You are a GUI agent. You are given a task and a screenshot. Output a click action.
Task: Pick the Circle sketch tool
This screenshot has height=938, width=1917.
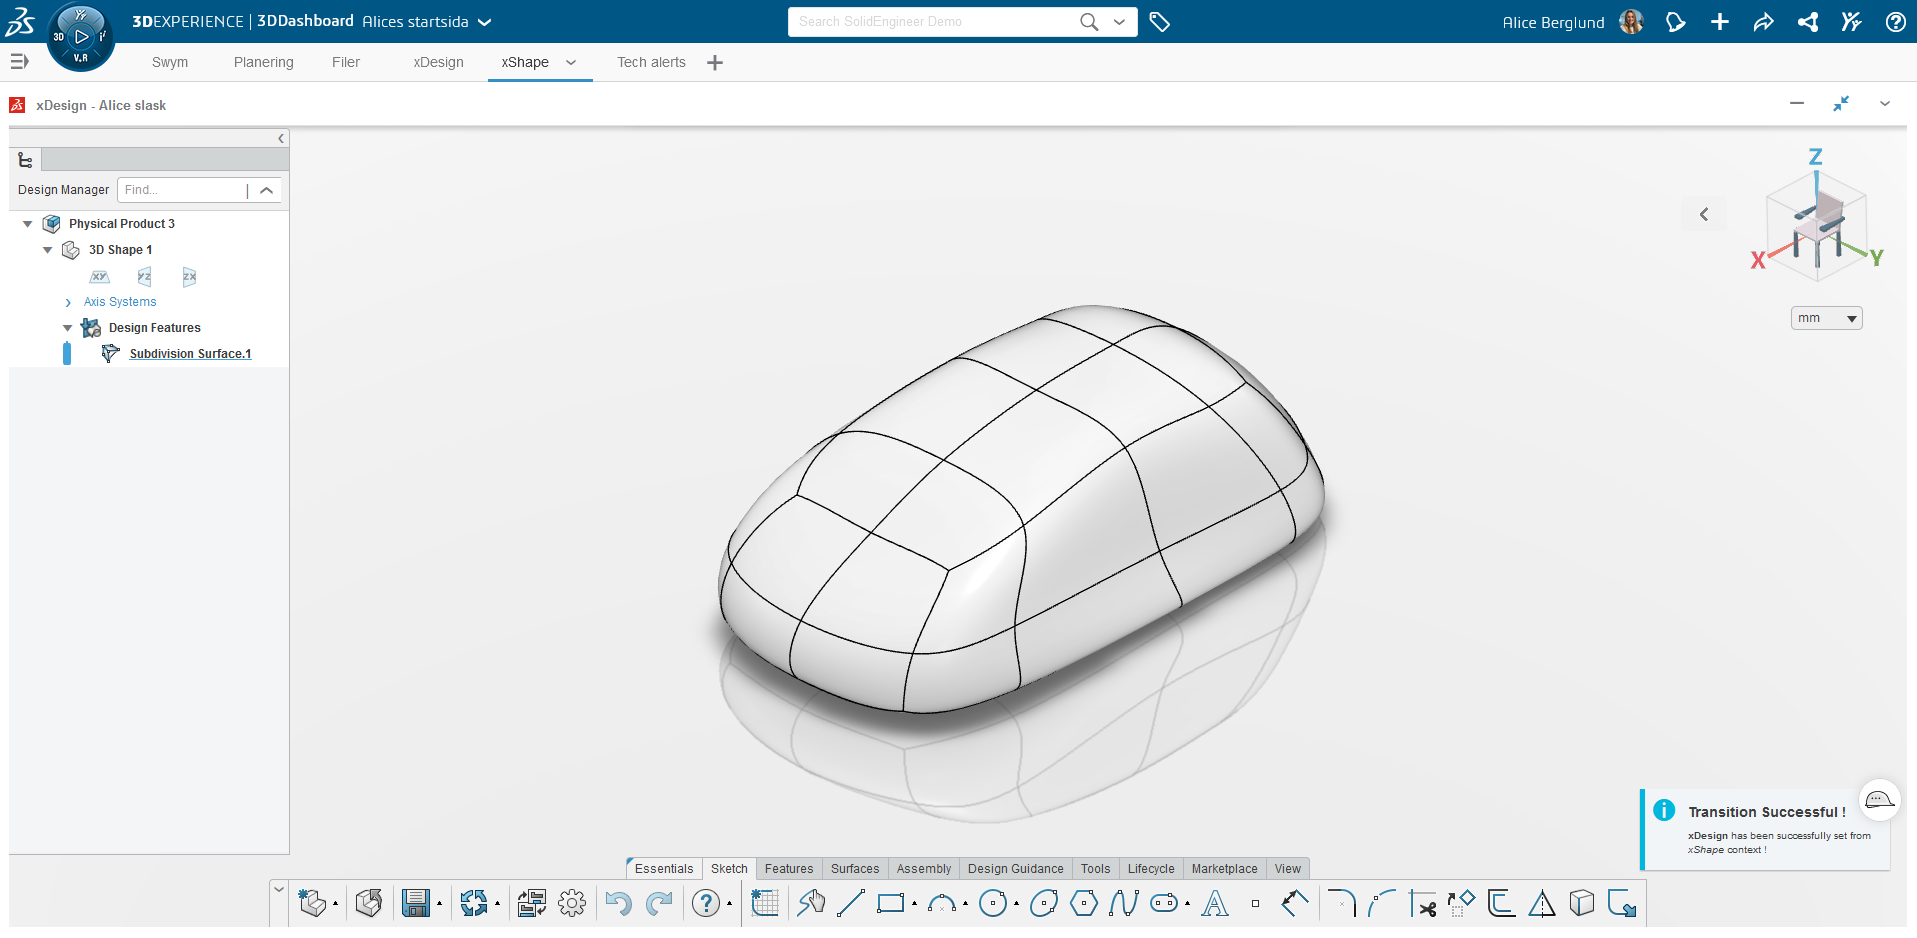(x=992, y=903)
